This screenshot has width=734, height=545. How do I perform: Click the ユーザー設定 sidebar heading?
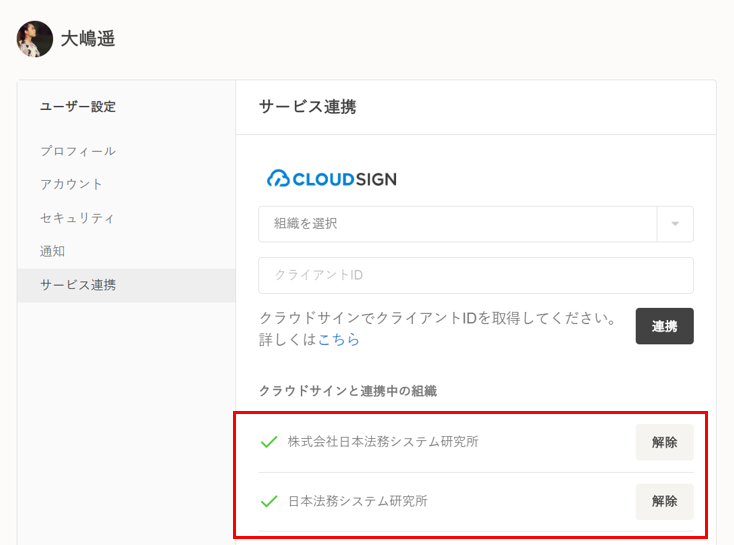click(x=78, y=106)
